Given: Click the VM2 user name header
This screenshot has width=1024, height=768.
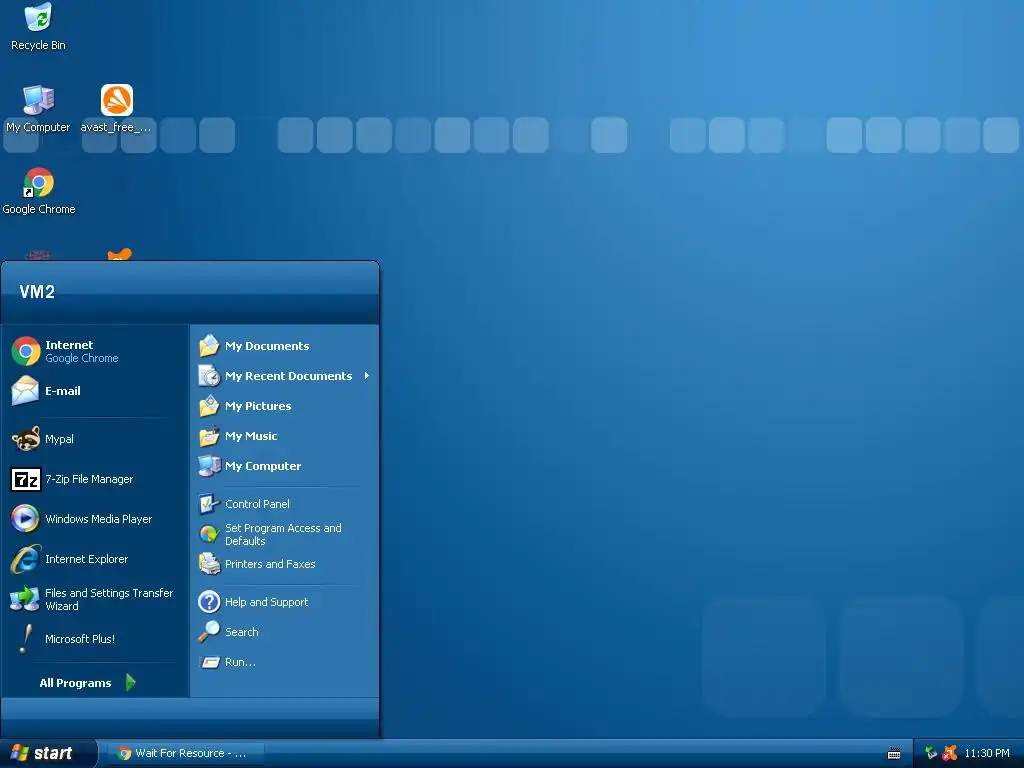Looking at the screenshot, I should click(x=37, y=291).
